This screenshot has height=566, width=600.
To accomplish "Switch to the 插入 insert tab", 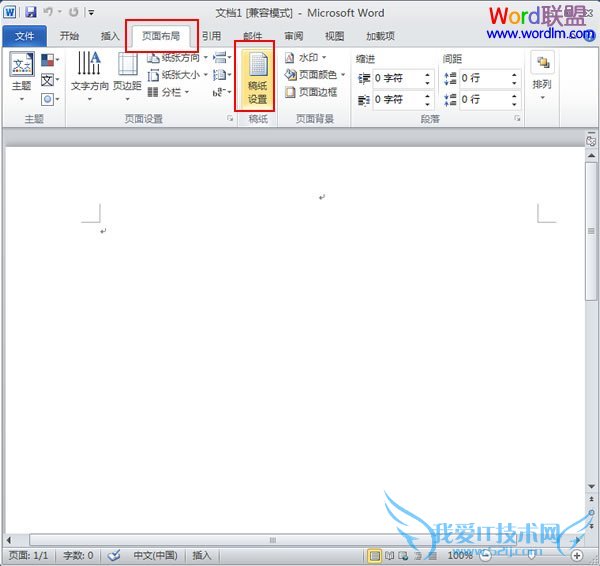I will pos(110,36).
